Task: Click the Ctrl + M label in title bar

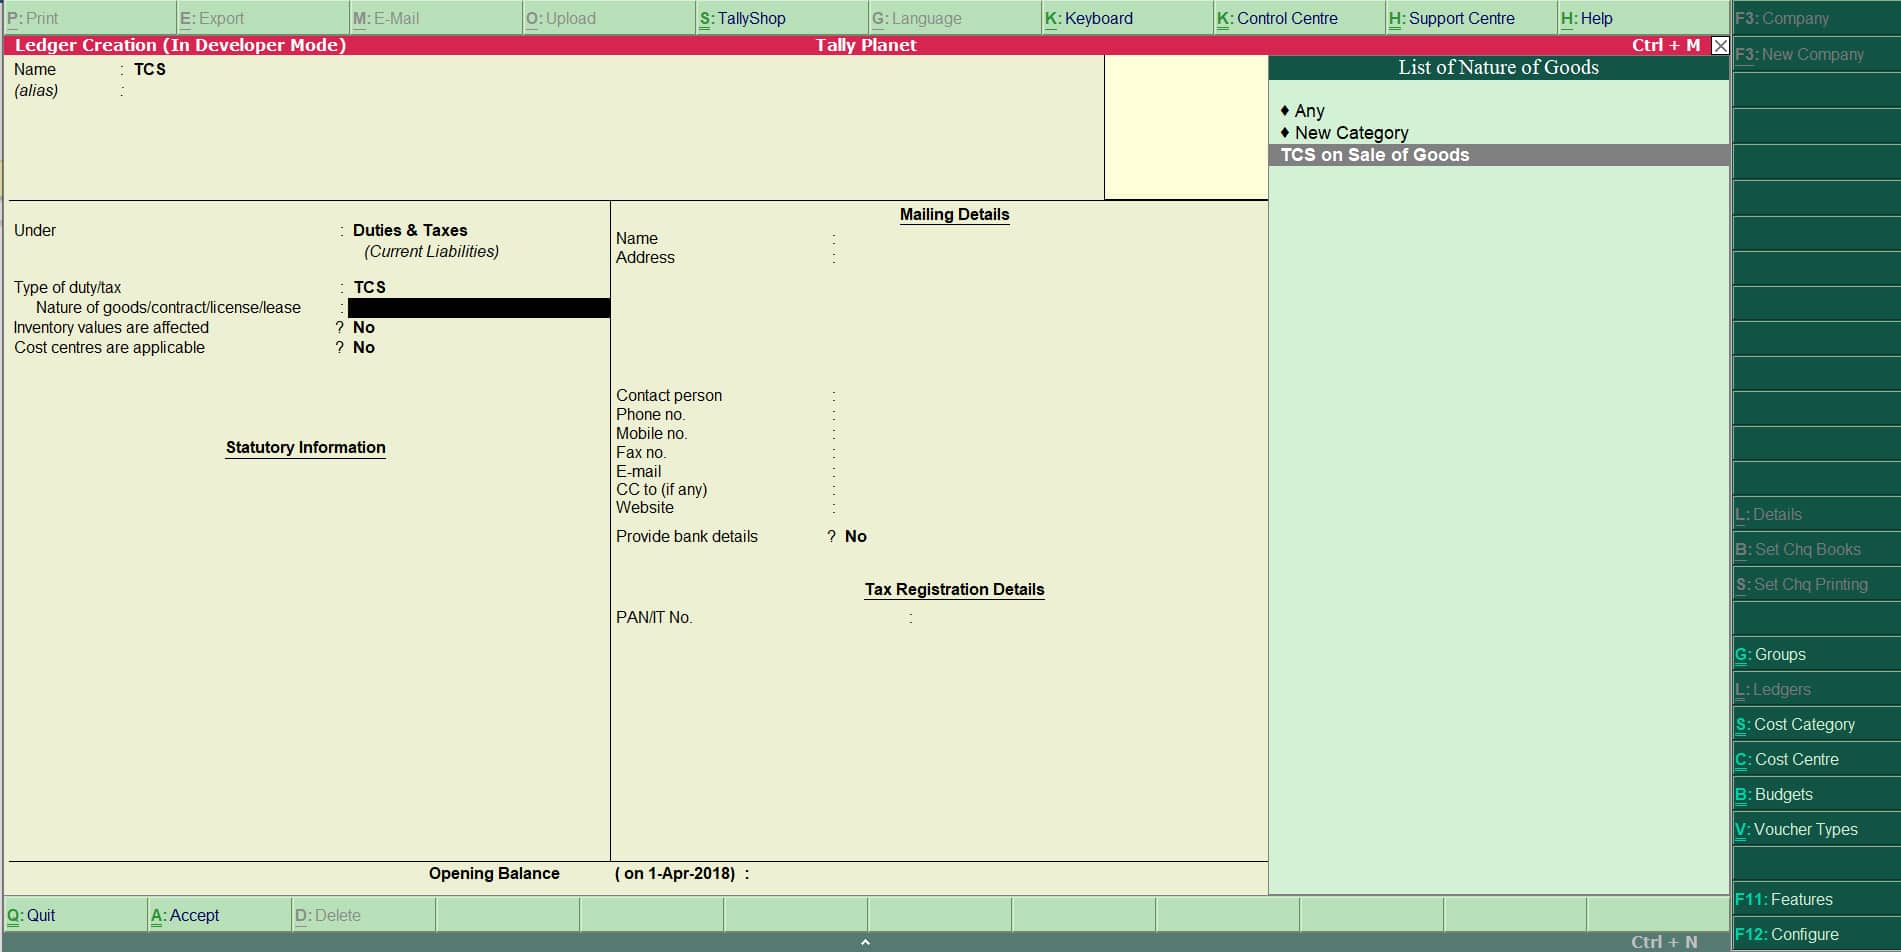Action: click(x=1666, y=45)
